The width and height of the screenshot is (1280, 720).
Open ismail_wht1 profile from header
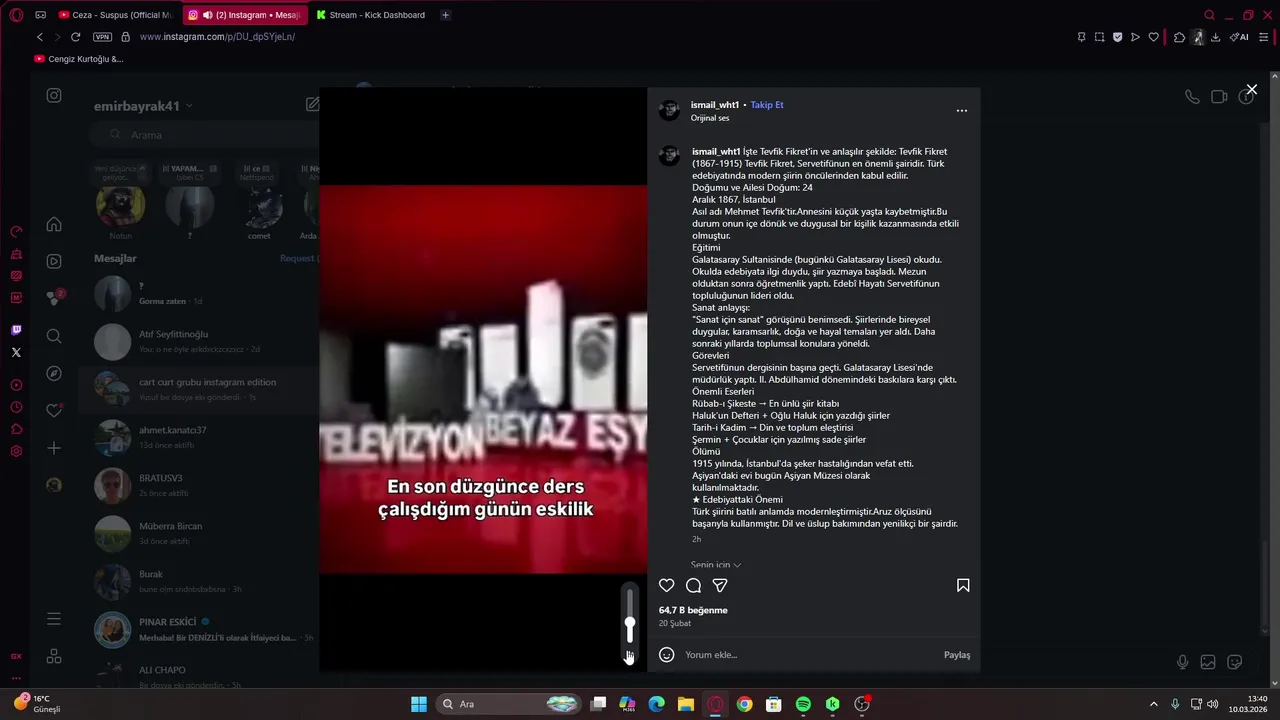click(714, 105)
